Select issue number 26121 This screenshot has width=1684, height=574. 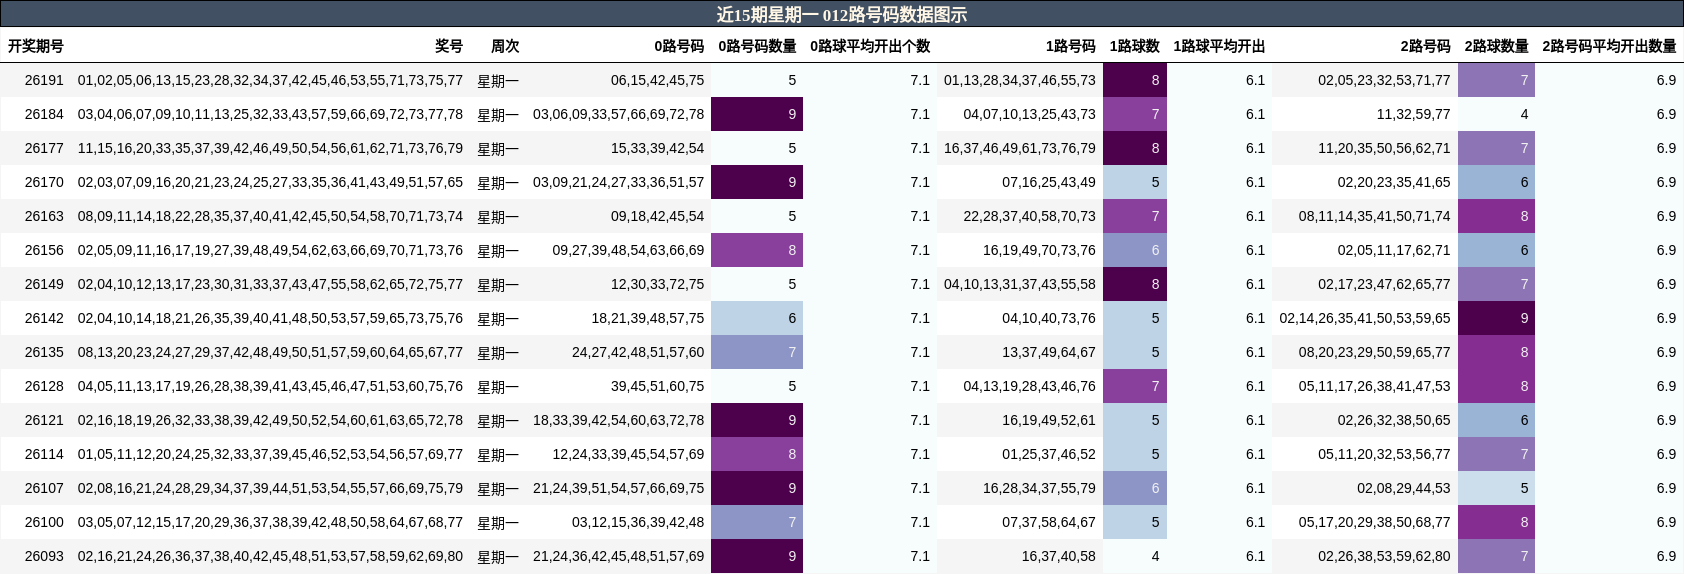(x=44, y=420)
